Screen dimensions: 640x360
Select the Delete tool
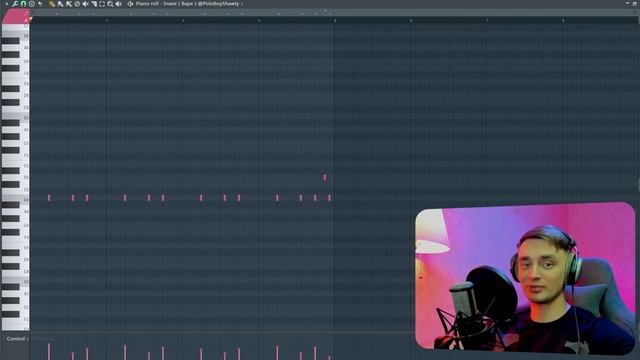77,4
